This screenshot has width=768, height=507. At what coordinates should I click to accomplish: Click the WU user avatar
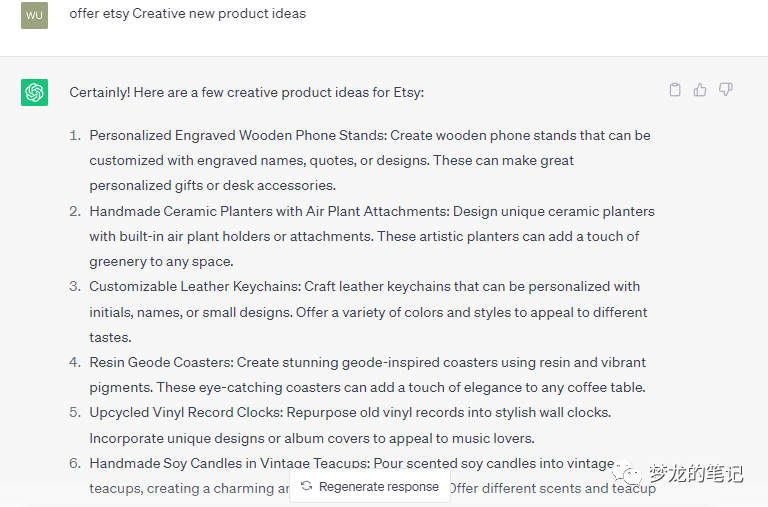point(34,15)
